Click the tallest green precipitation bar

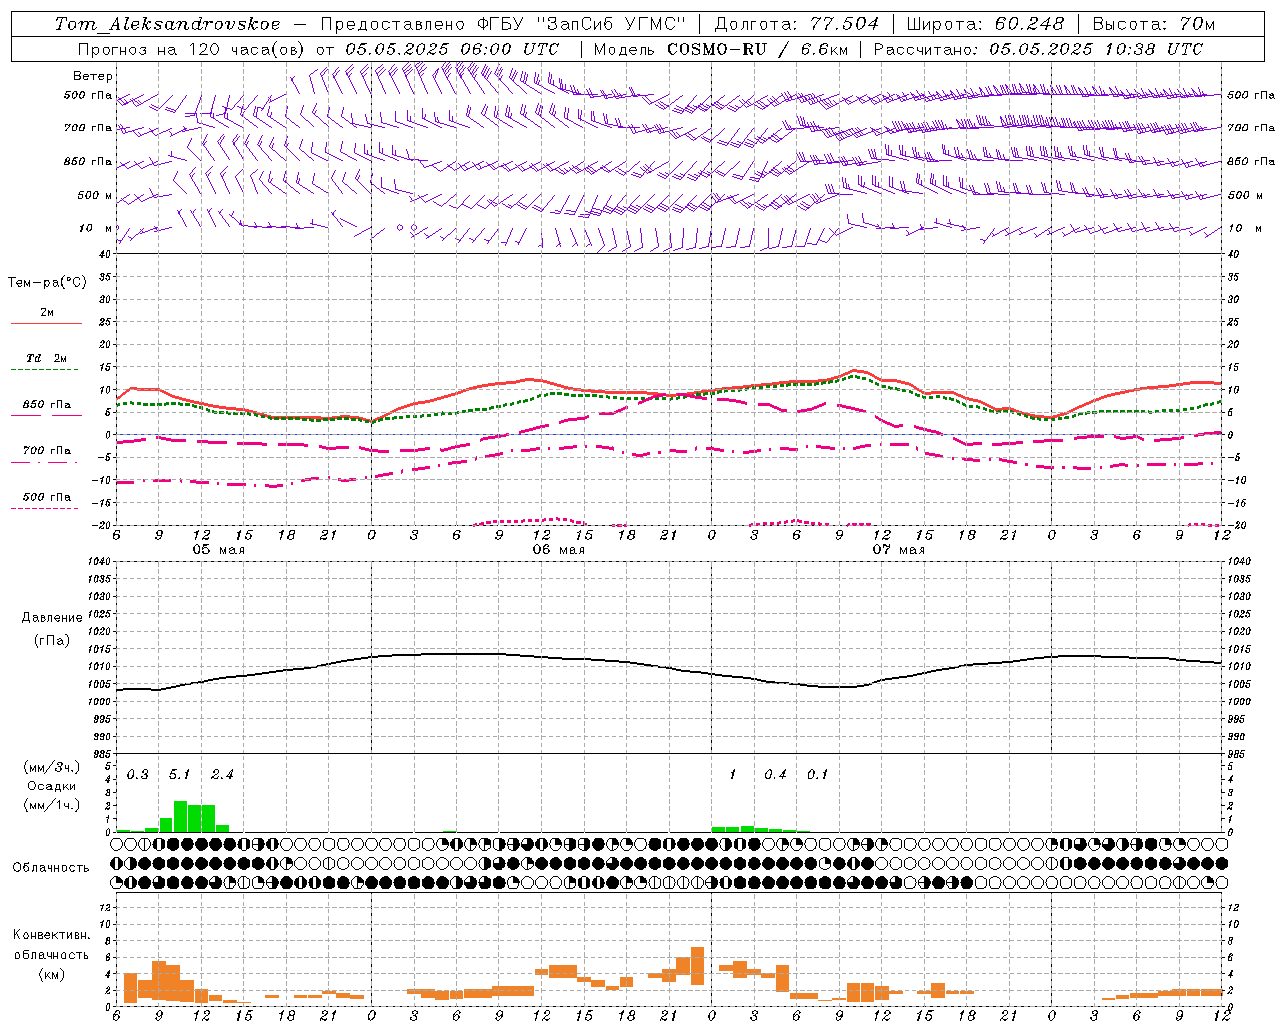coord(180,816)
